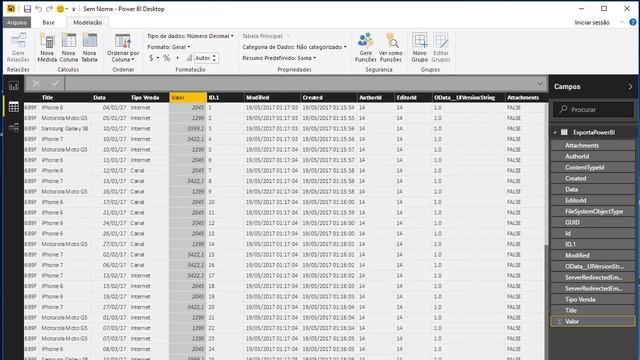Select Attachments field in Campos
This screenshot has width=640, height=360.
(593, 145)
